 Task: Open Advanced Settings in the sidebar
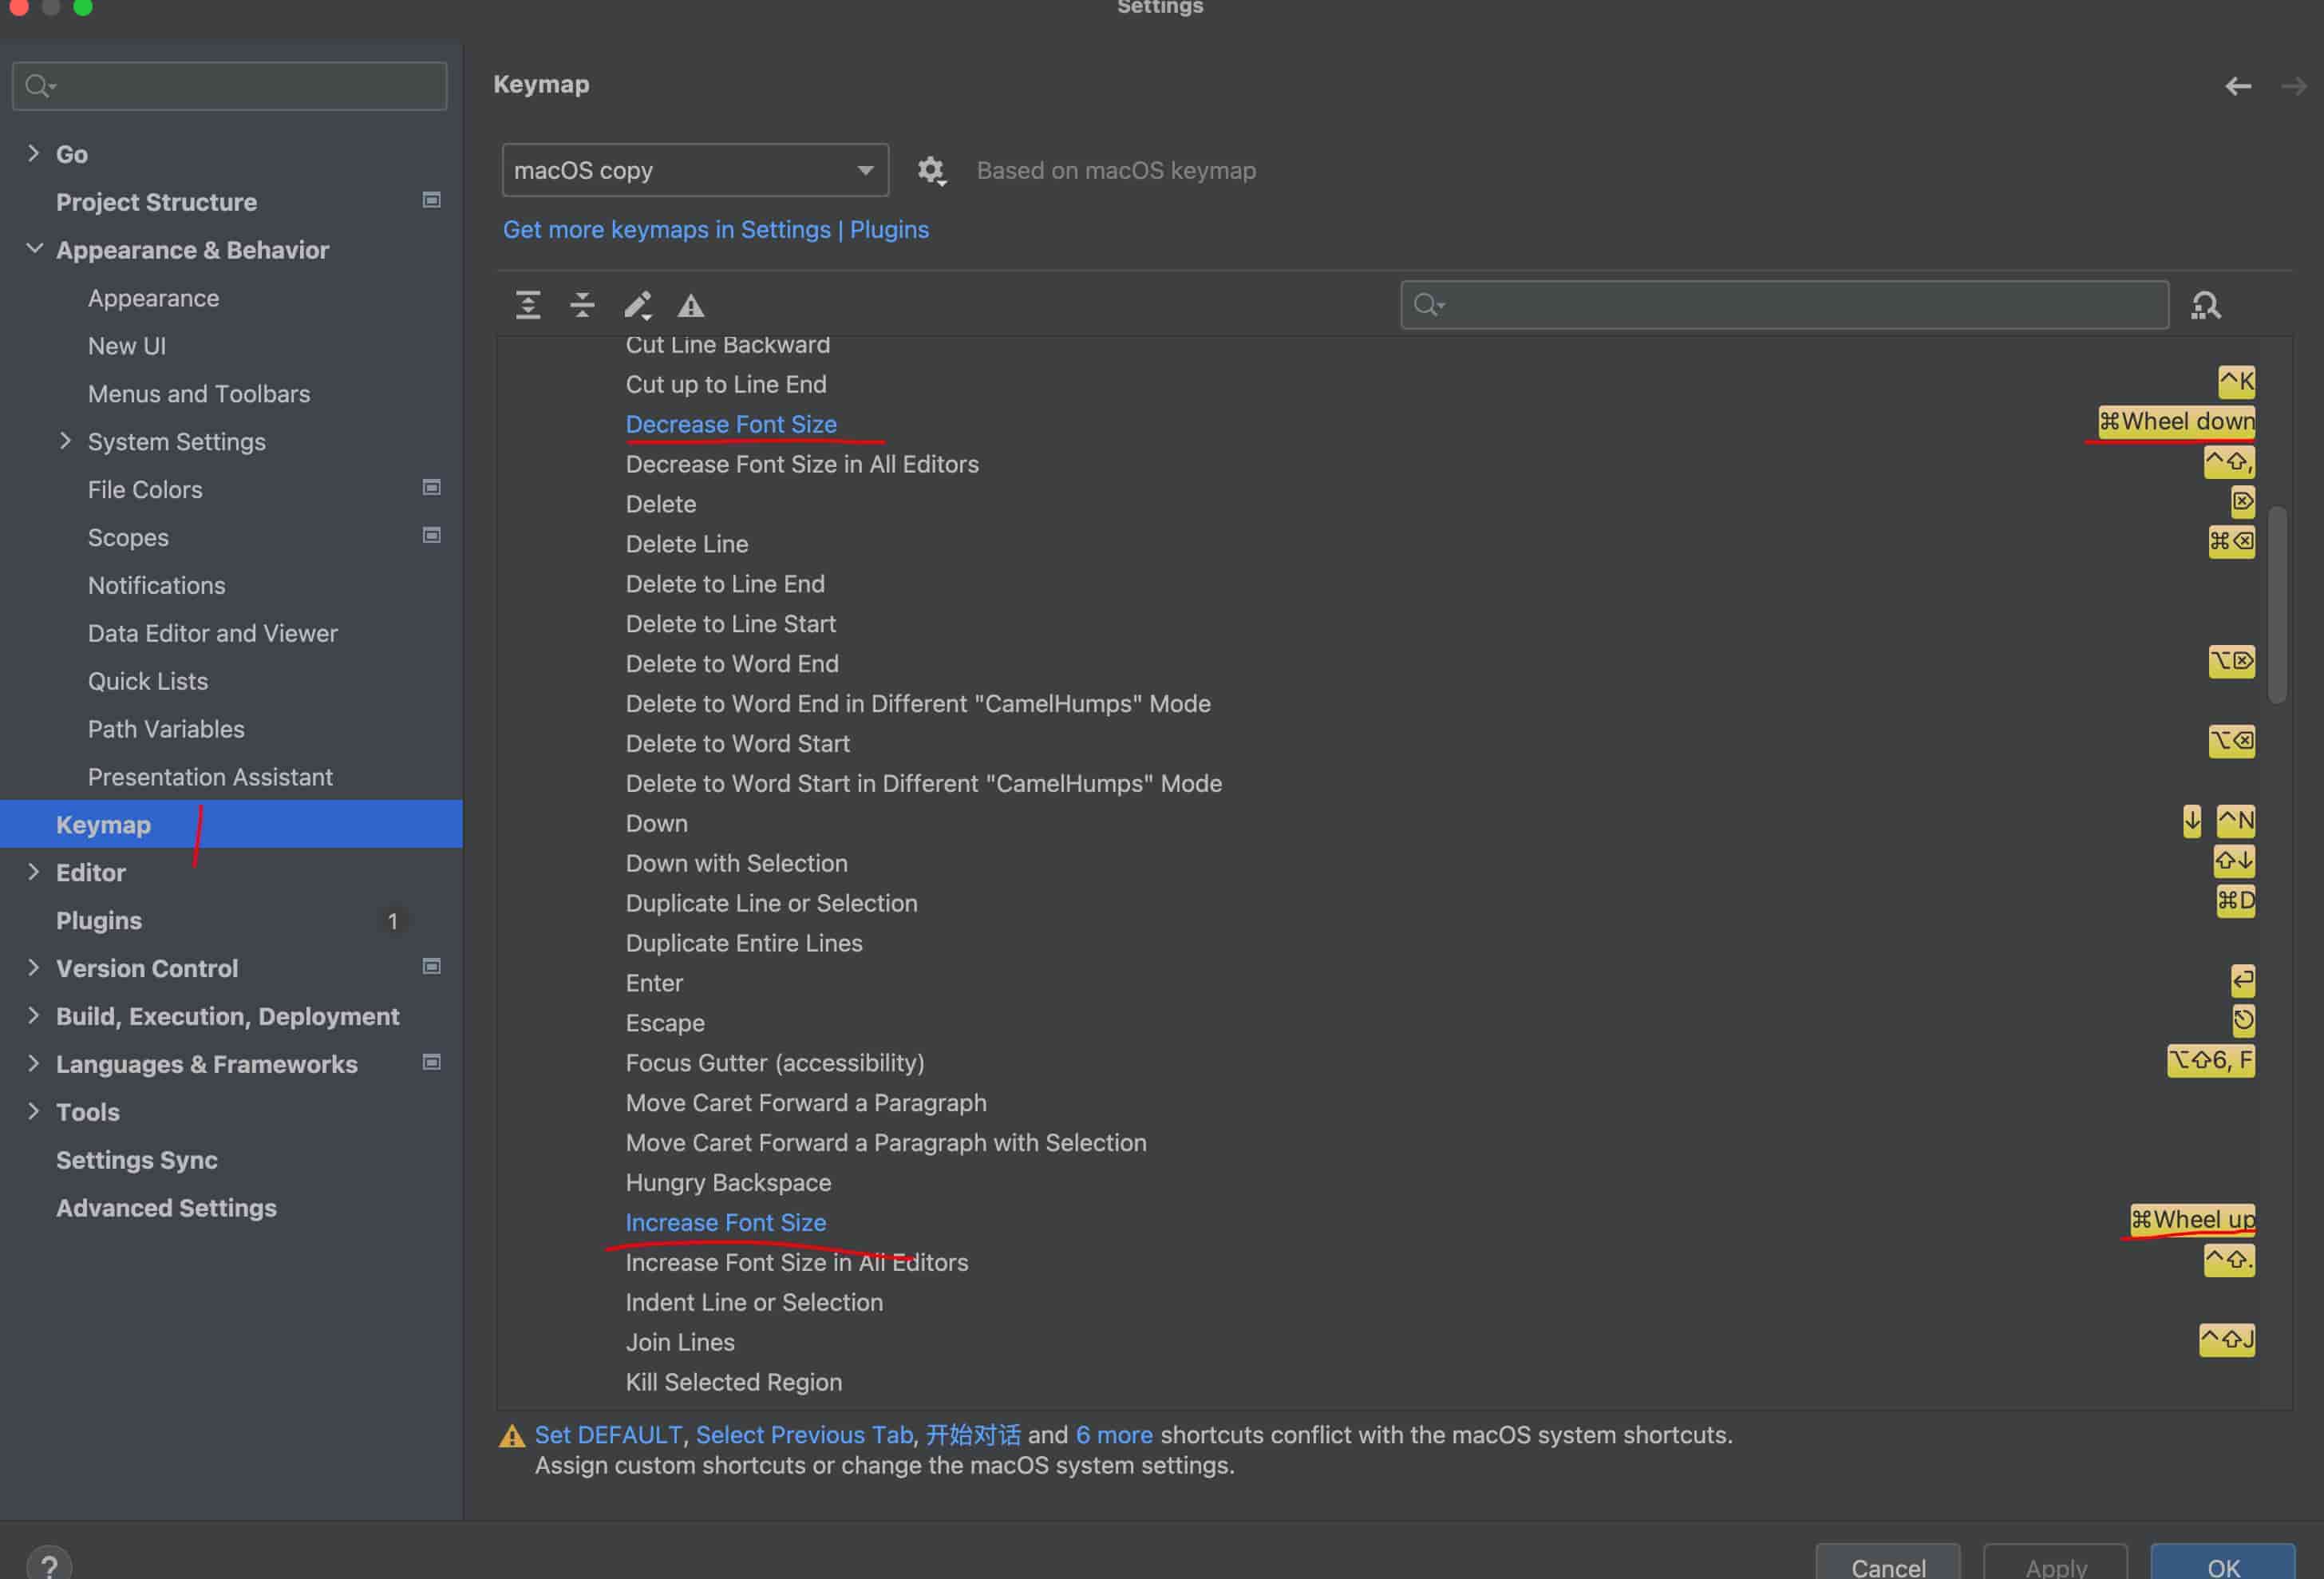(x=166, y=1208)
